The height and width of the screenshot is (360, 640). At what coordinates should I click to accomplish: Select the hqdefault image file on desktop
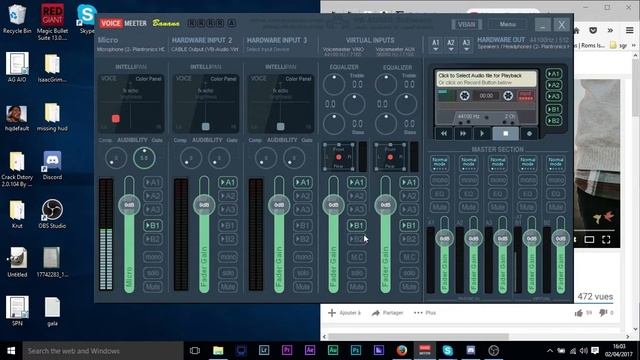[x=17, y=118]
